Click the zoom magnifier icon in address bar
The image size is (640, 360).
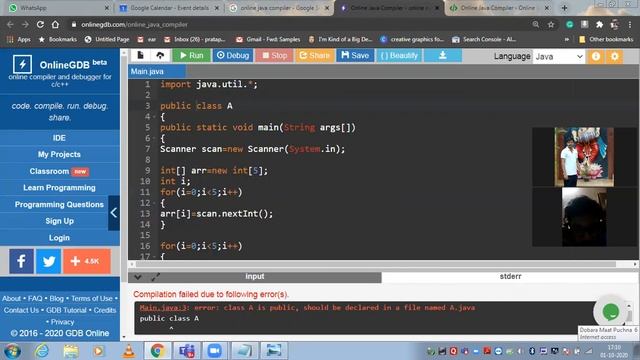pos(536,24)
